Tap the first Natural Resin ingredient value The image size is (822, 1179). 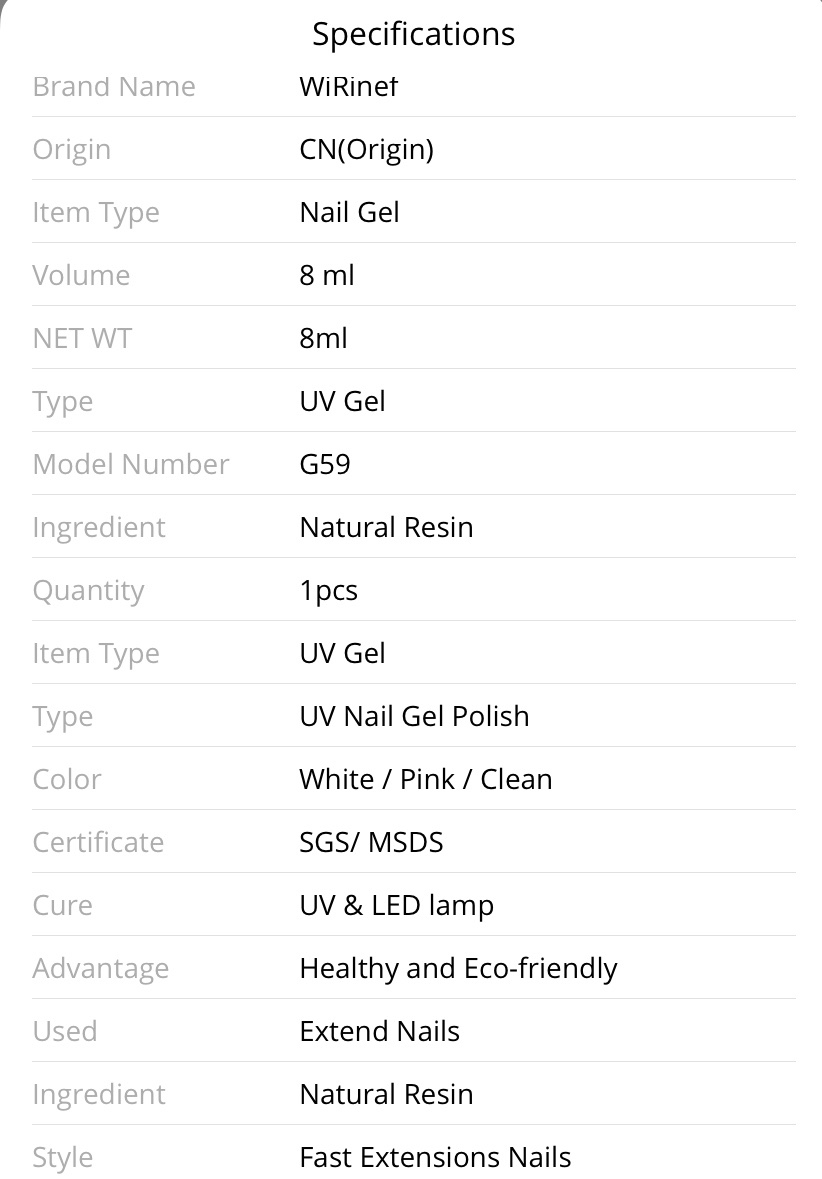387,528
